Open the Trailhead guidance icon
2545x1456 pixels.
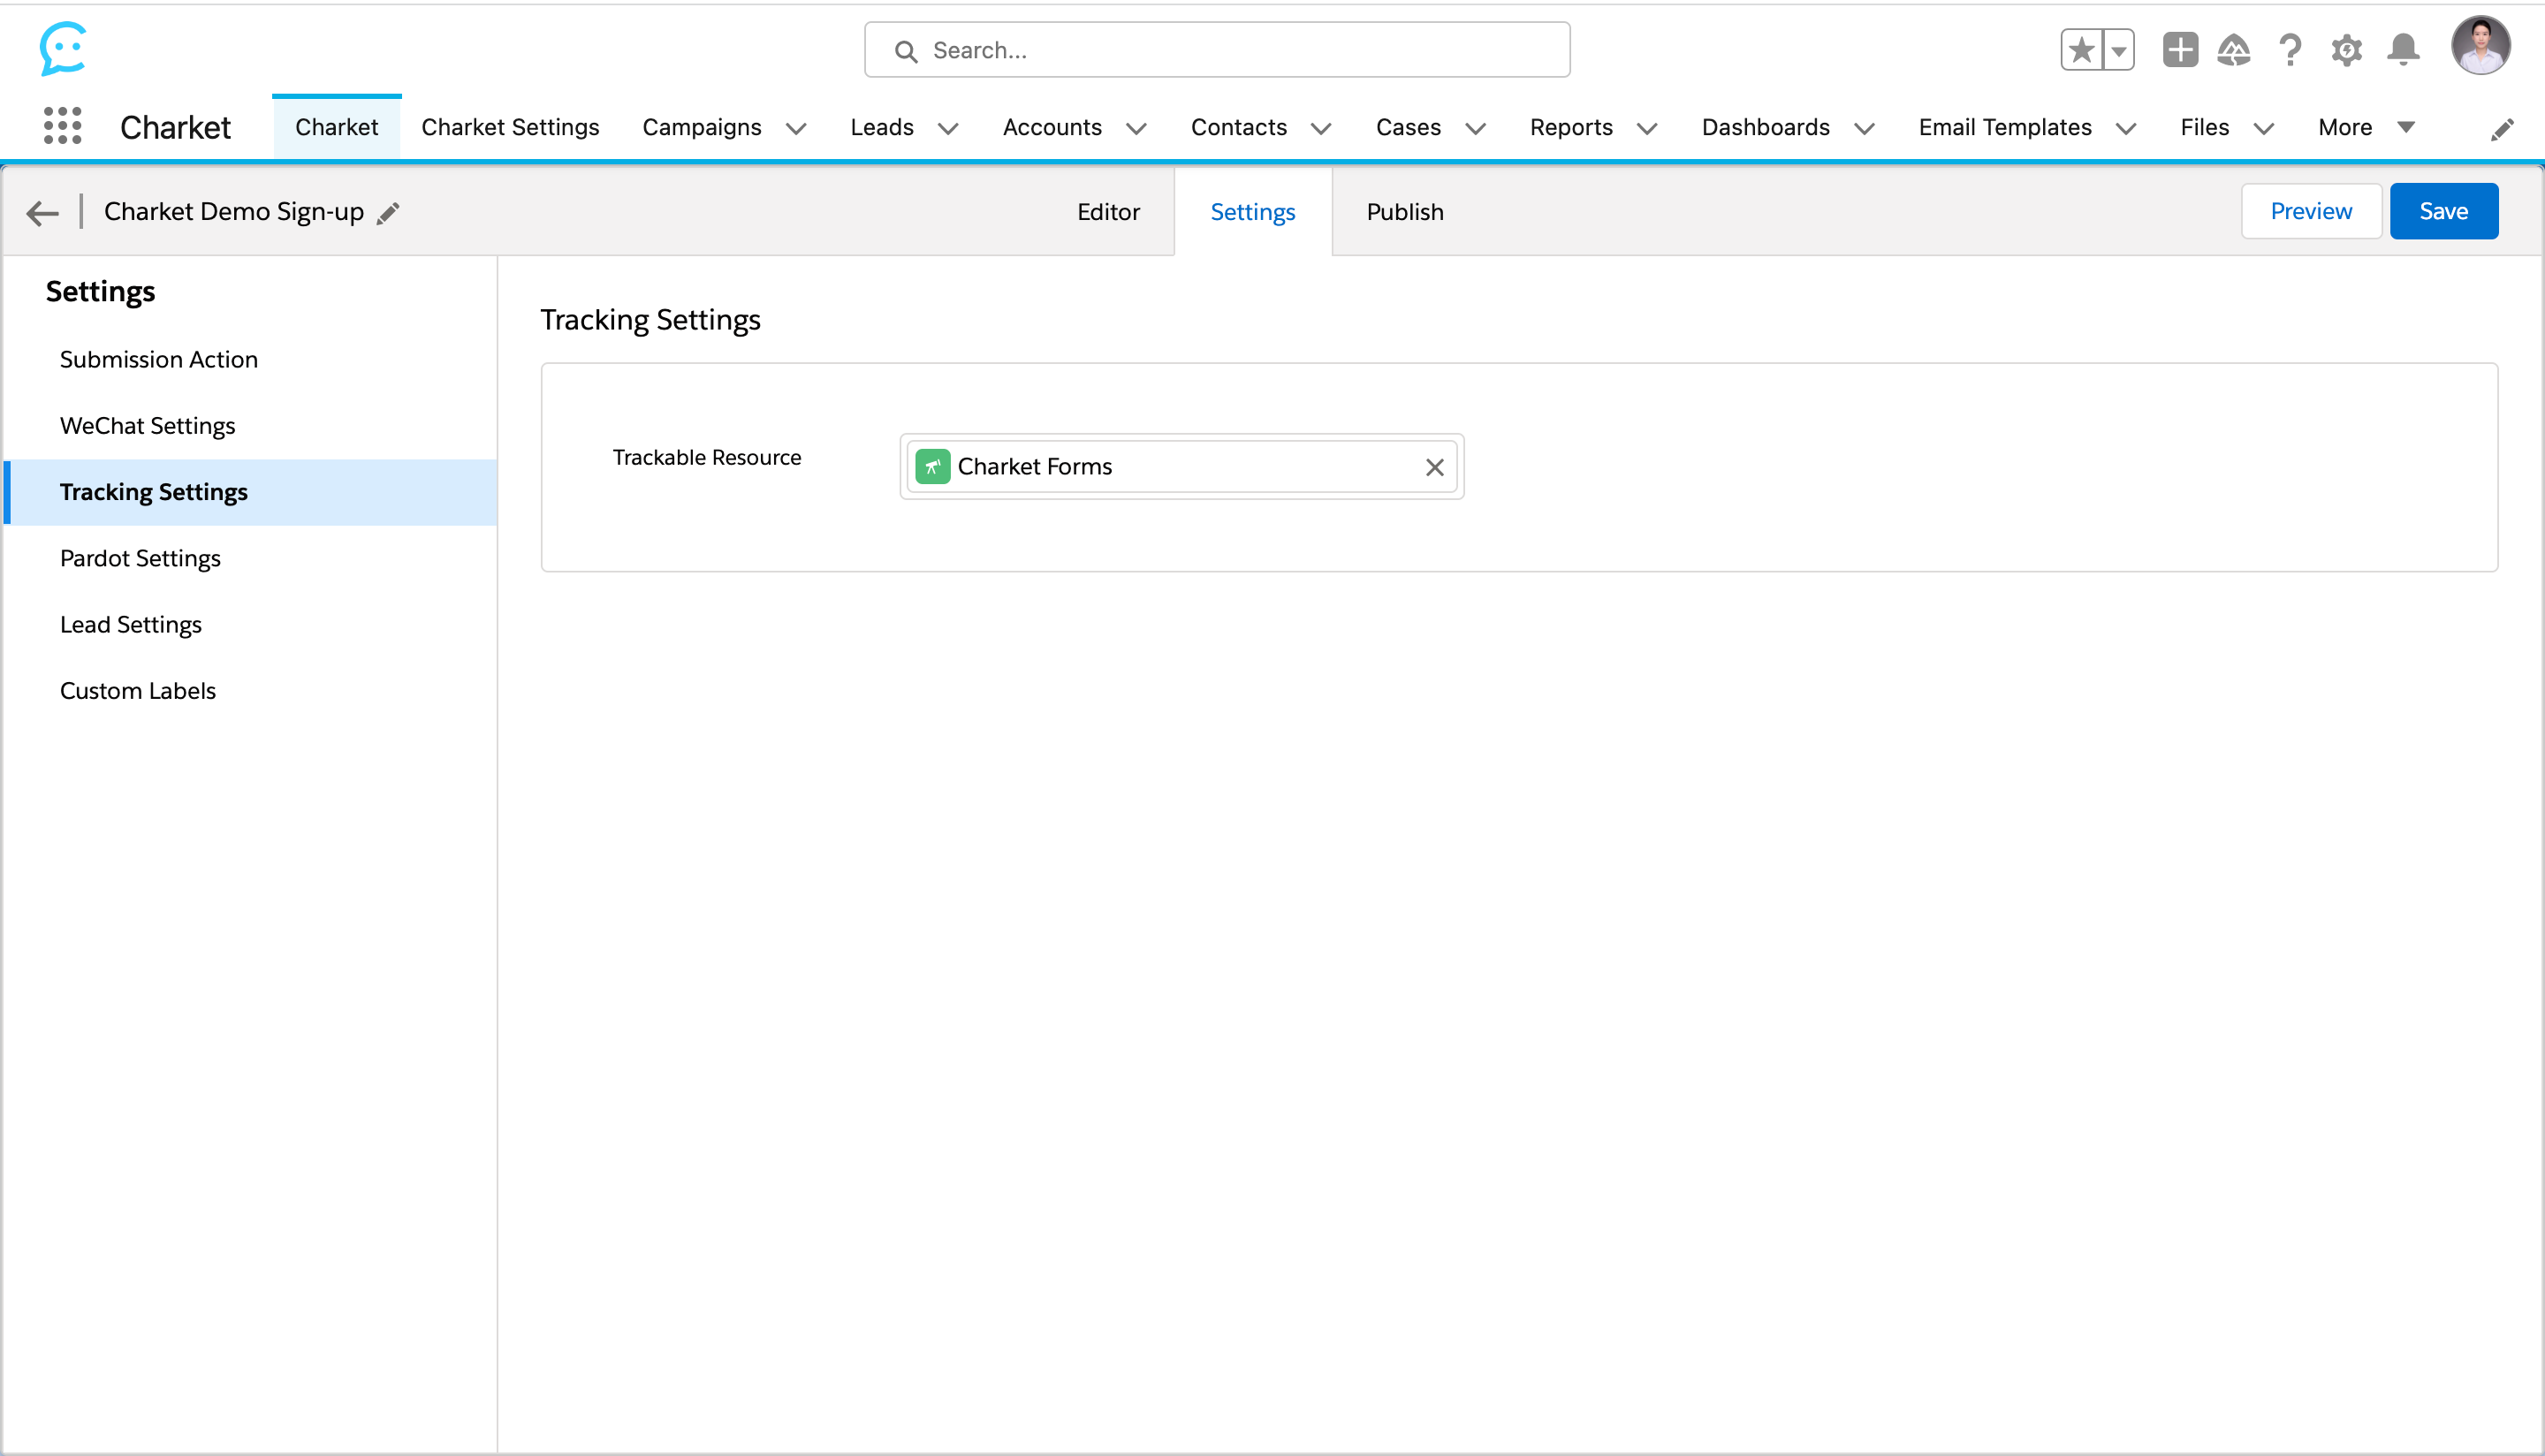(x=2234, y=50)
